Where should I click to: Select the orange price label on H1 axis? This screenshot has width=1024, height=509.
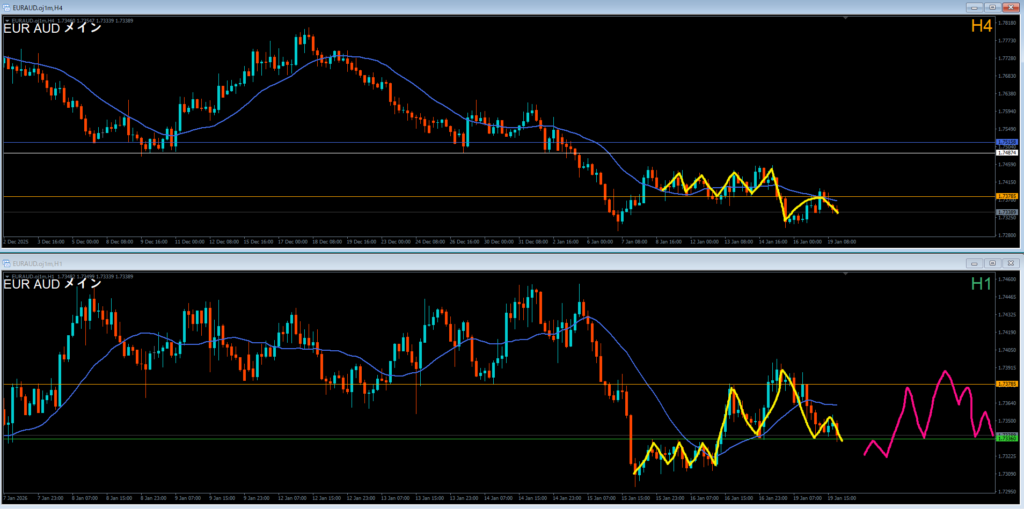1007,384
